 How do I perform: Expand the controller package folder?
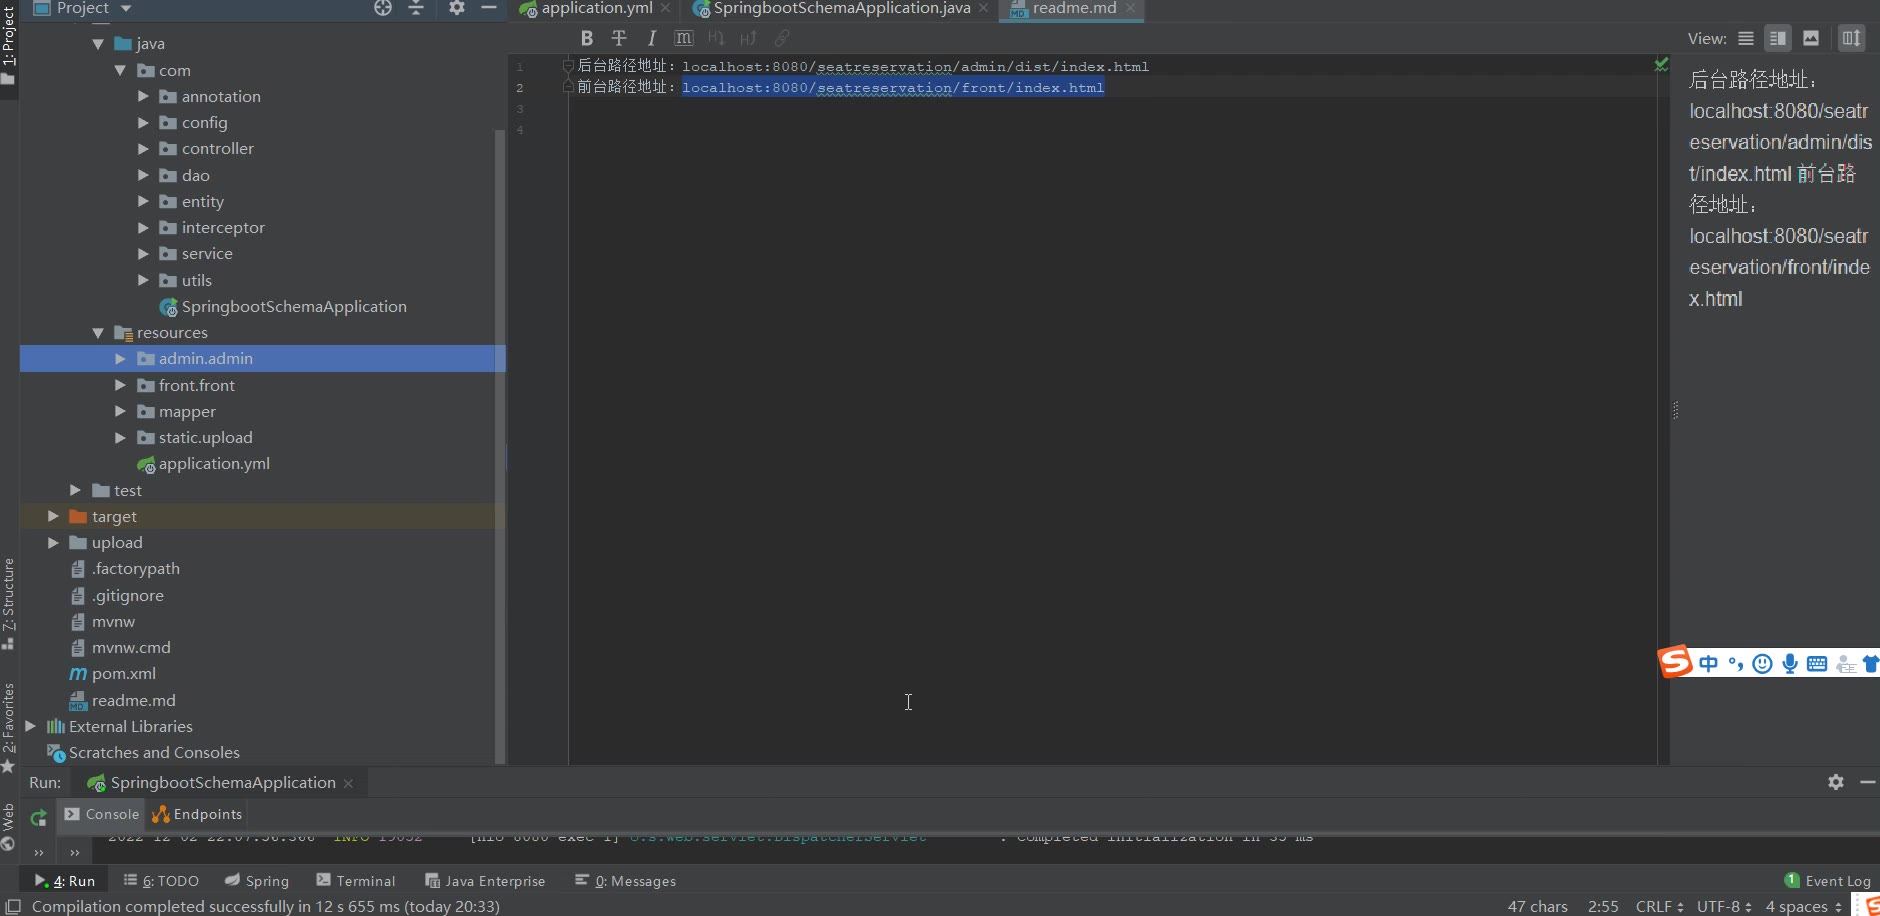[x=143, y=149]
